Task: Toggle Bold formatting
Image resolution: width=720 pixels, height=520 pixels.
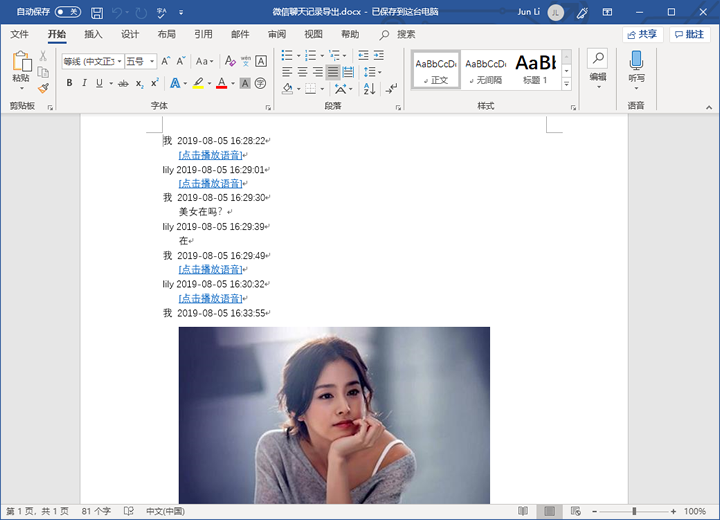Action: click(69, 83)
